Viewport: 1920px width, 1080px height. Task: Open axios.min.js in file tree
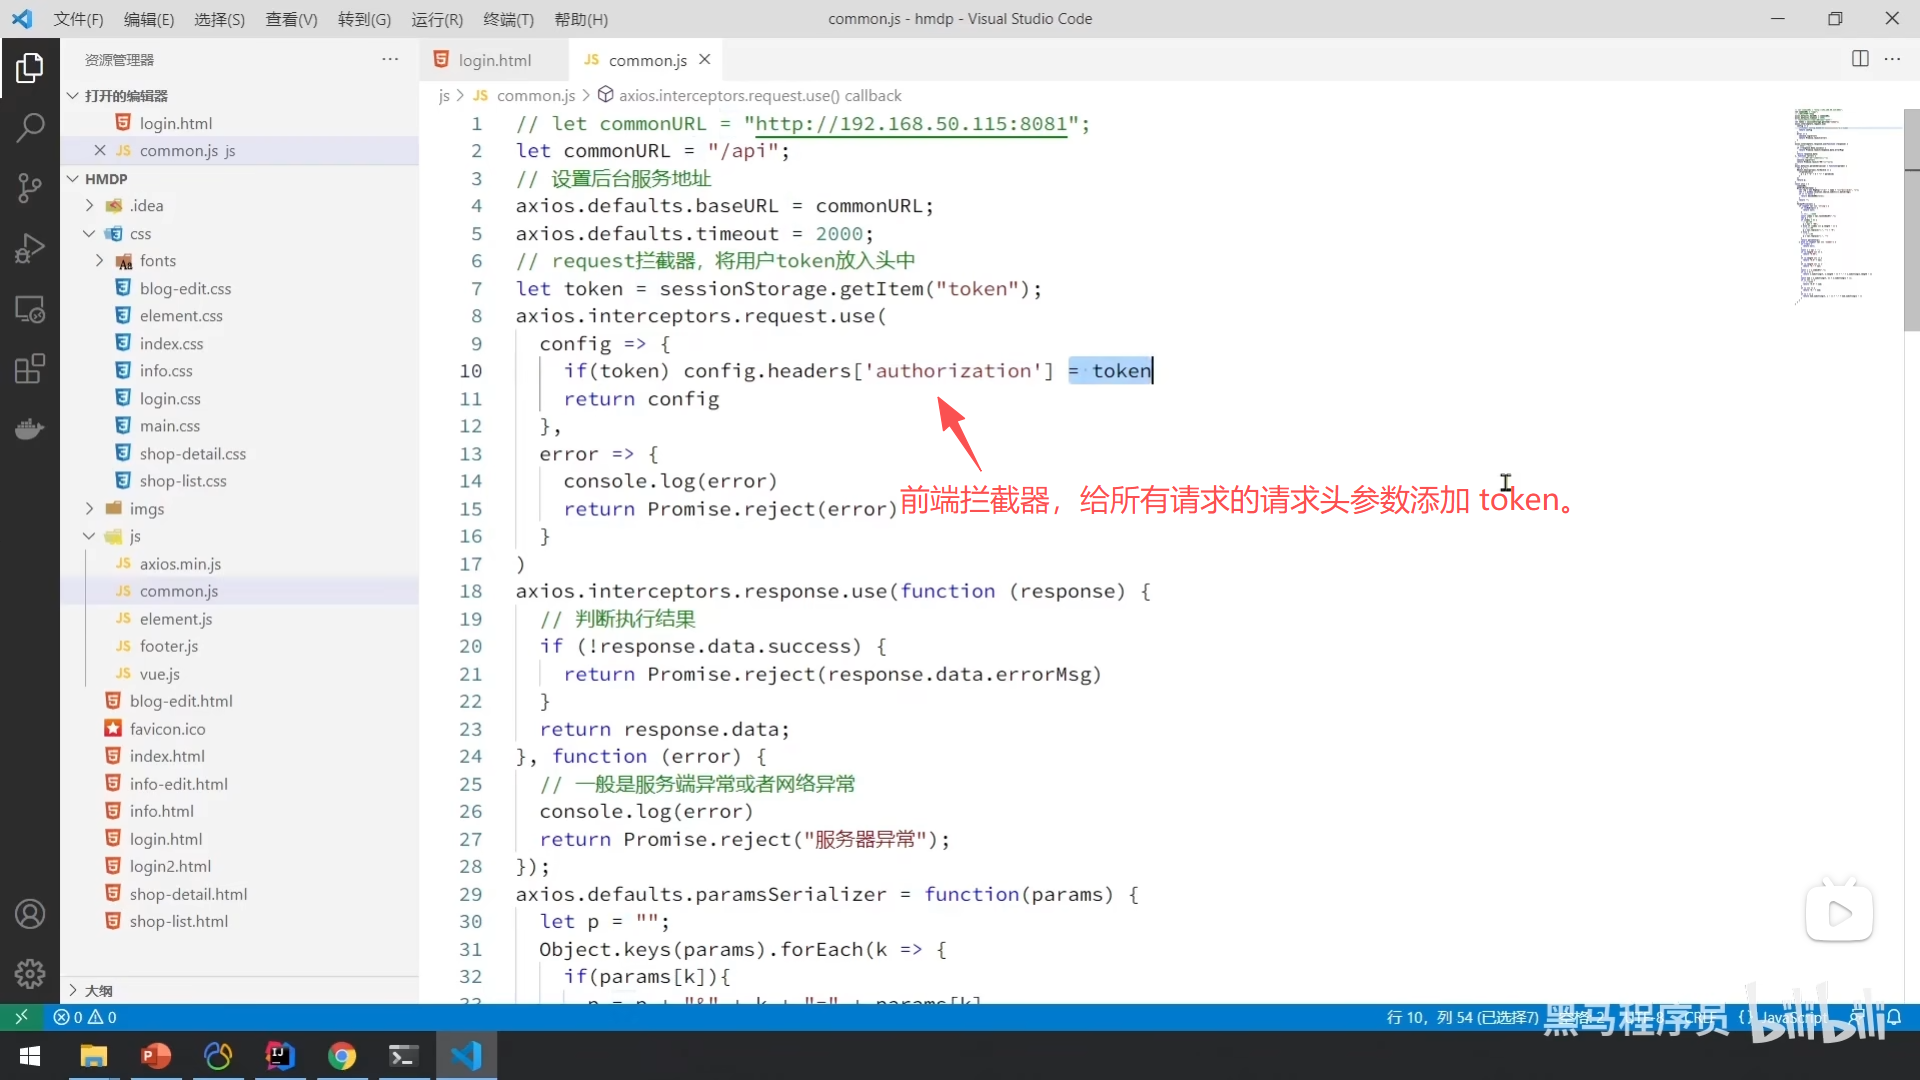pos(180,563)
